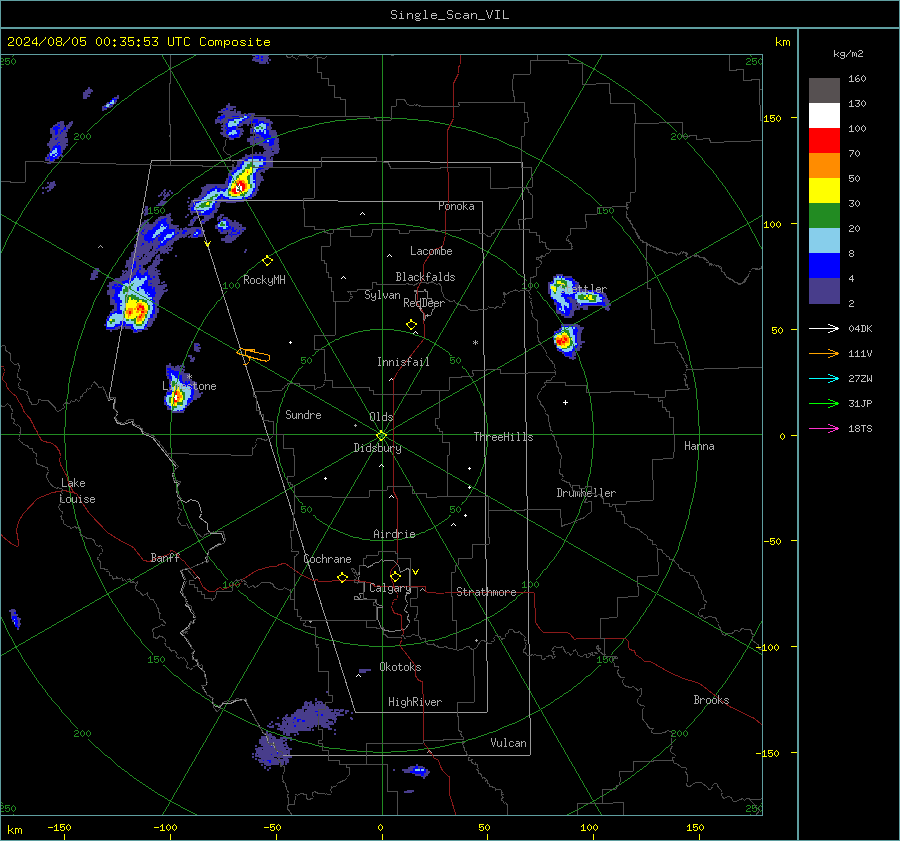This screenshot has height=841, width=900.
Task: Select the yellow diamond marker under Cochrane
Action: pyautogui.click(x=342, y=578)
